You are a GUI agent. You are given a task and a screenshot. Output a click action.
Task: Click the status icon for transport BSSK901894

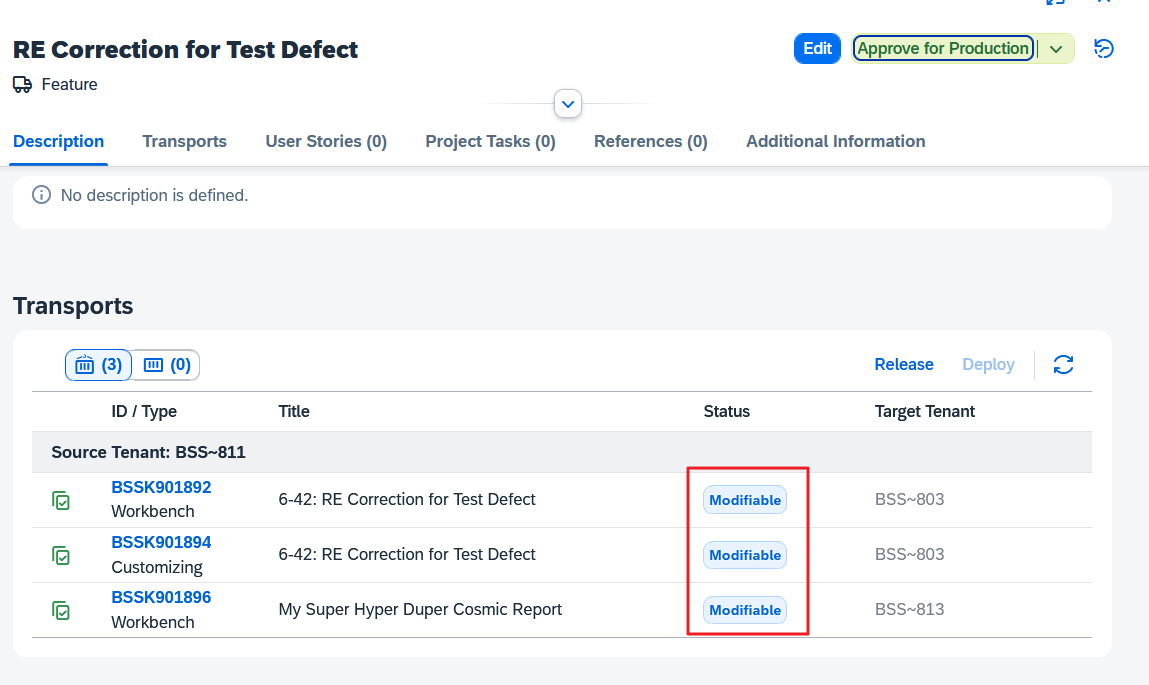click(62, 555)
